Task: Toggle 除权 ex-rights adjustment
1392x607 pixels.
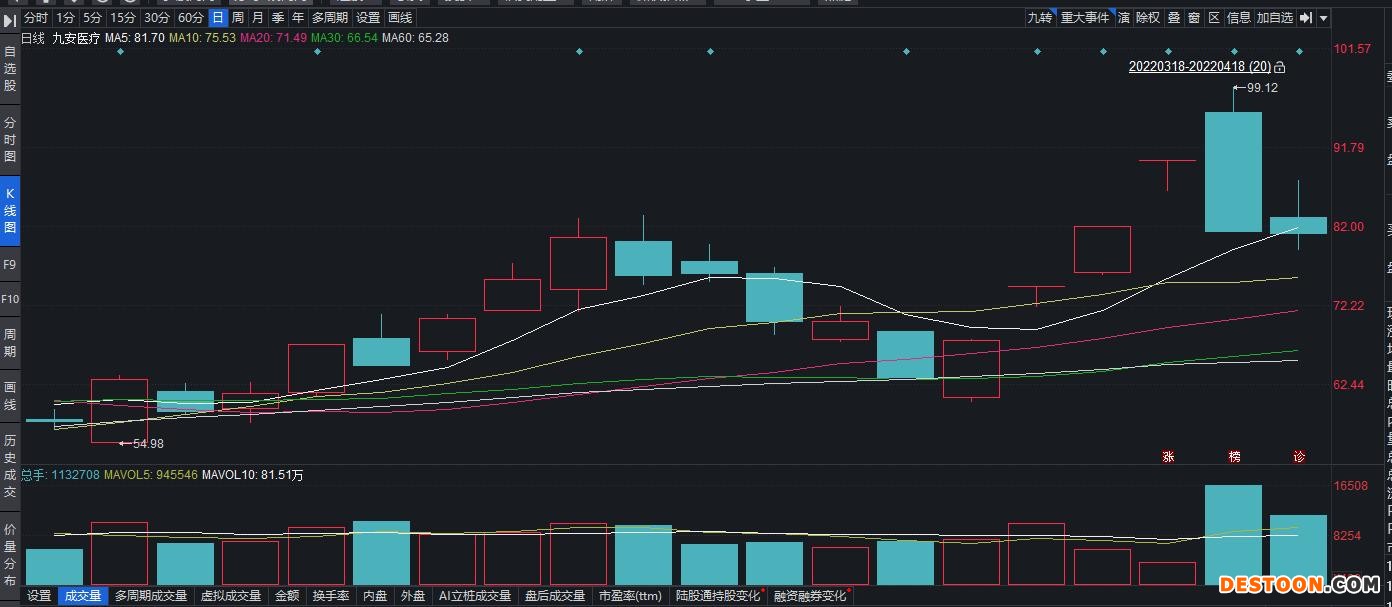Action: 1148,18
